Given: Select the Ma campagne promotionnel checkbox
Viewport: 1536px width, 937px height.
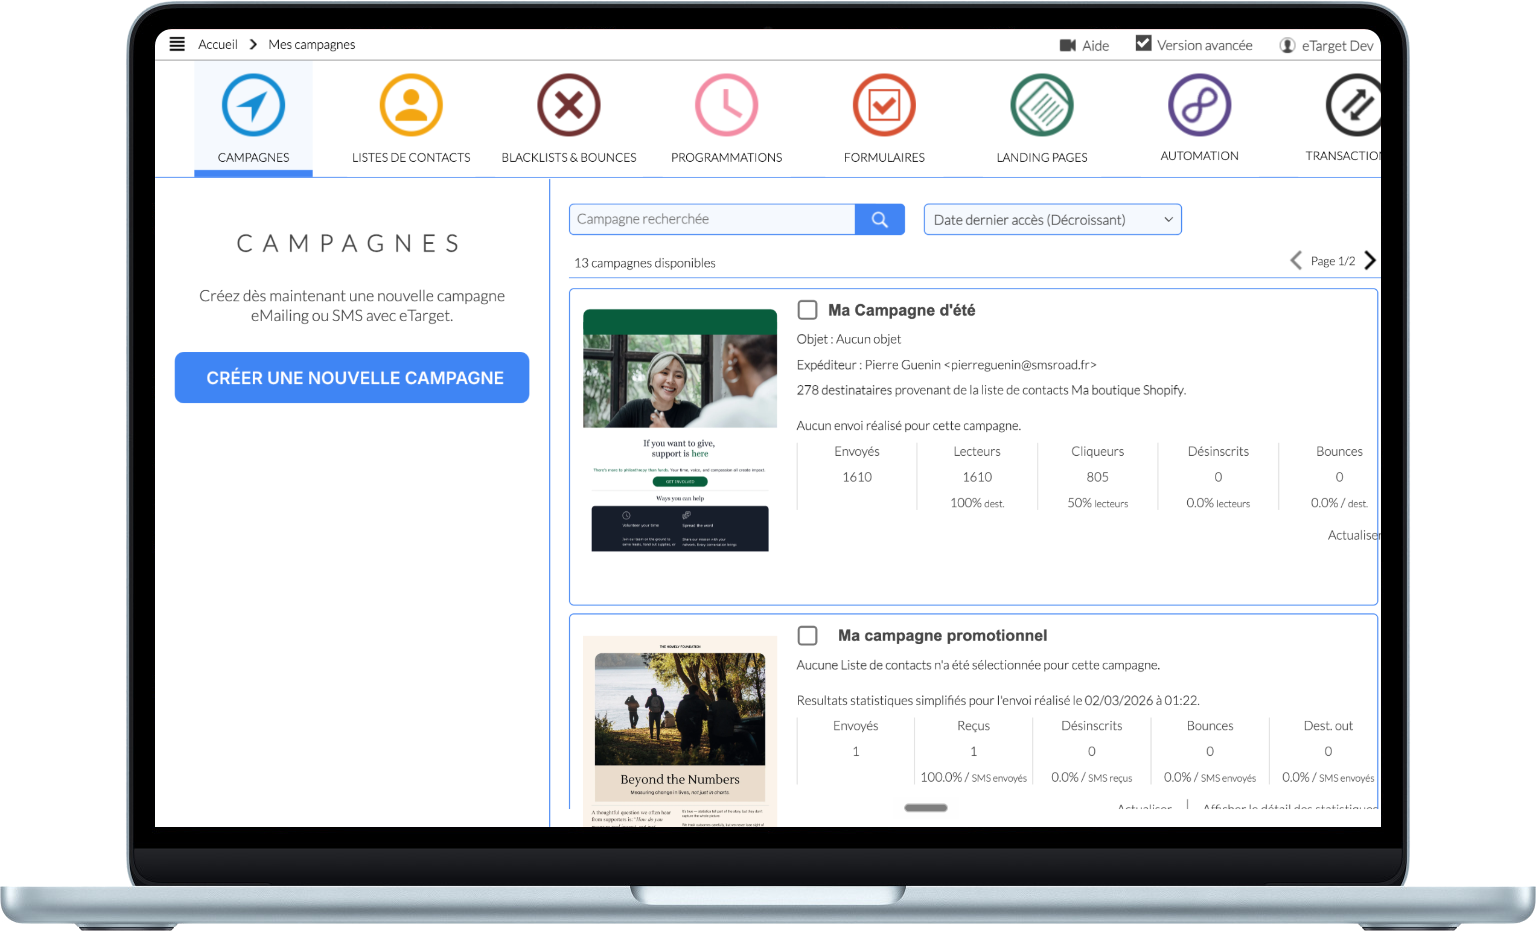Looking at the screenshot, I should 808,636.
